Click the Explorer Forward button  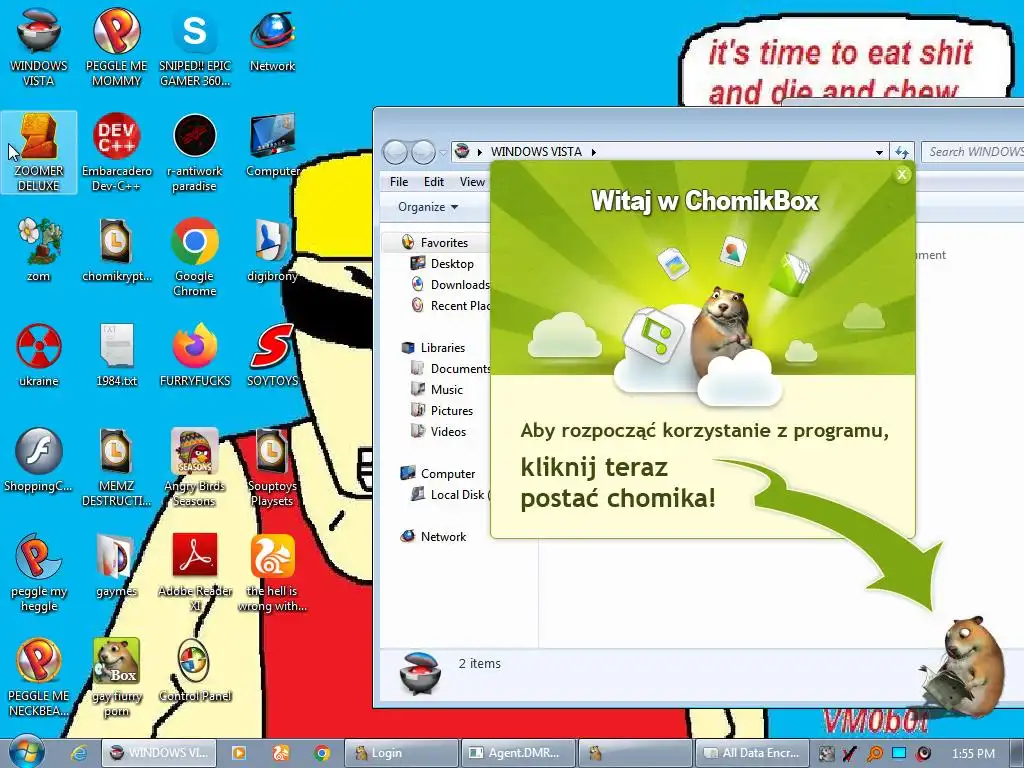[x=423, y=152]
